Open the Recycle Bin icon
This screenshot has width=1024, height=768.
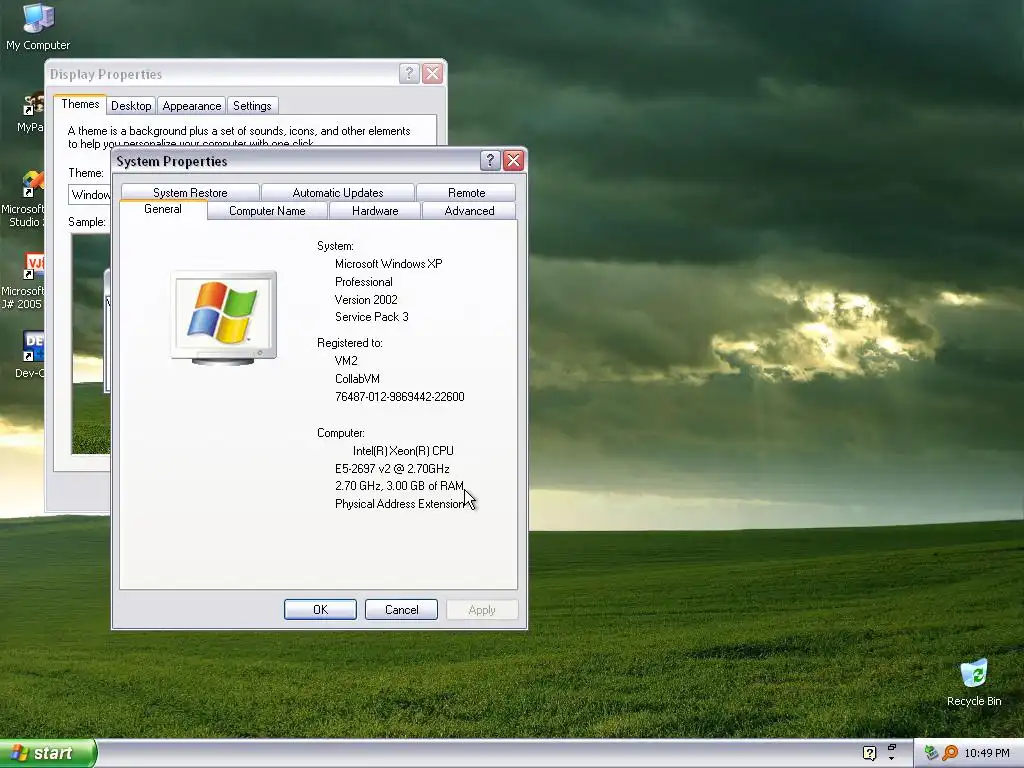point(974,682)
